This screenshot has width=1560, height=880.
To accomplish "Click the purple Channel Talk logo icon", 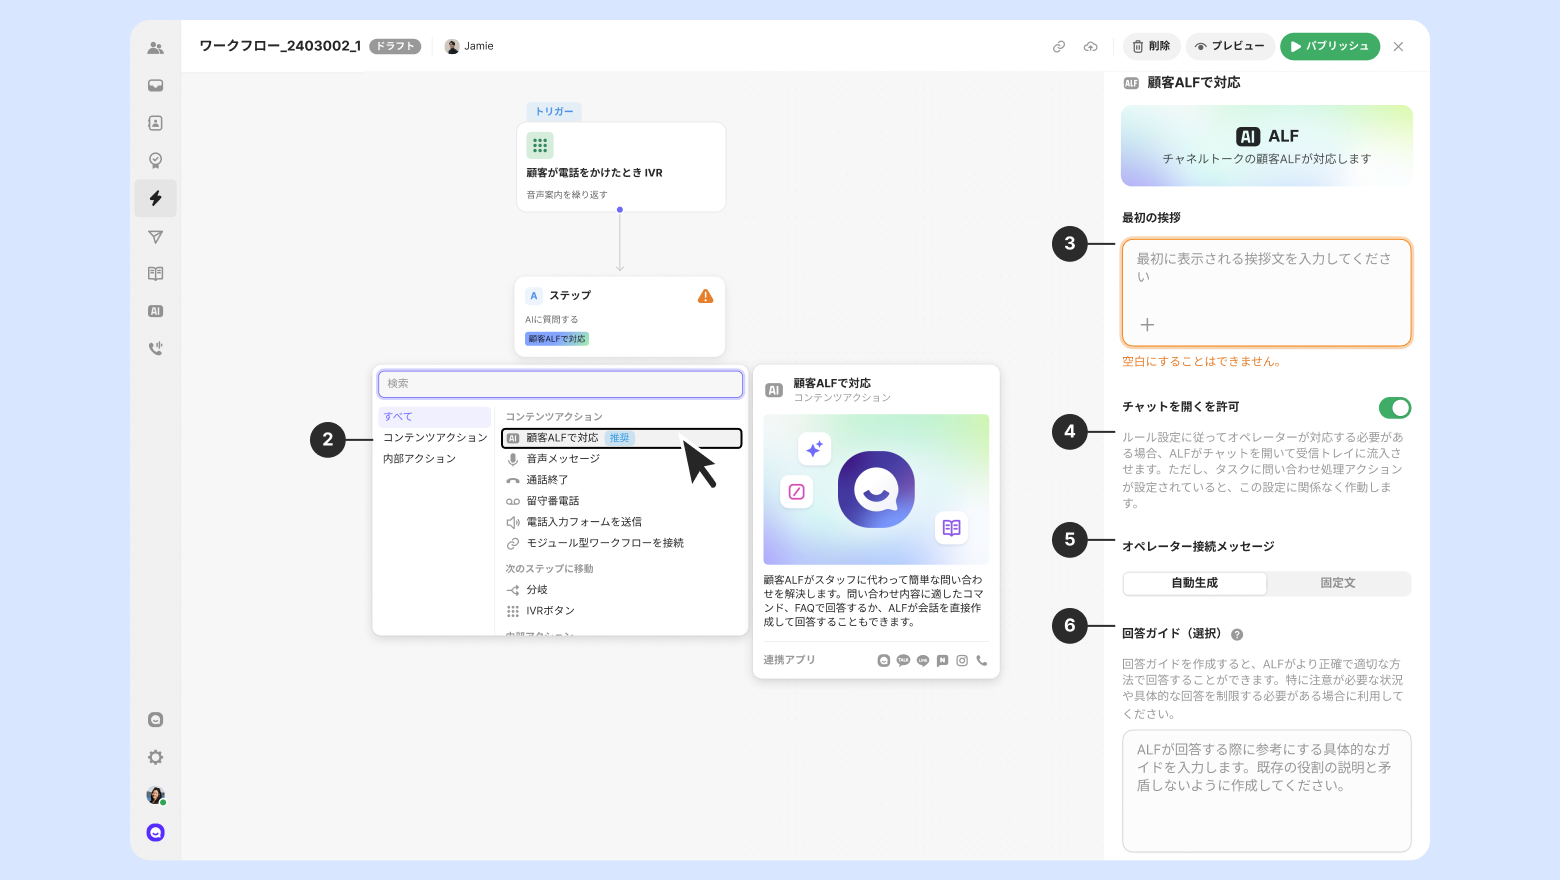I will tap(155, 832).
